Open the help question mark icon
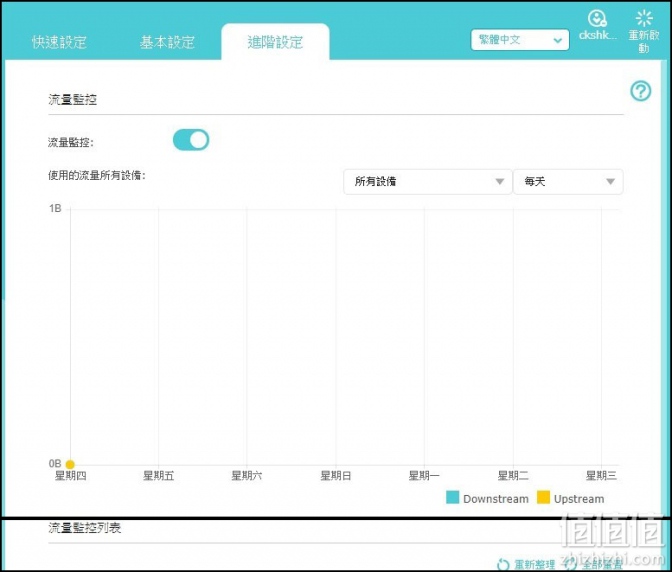 640,91
